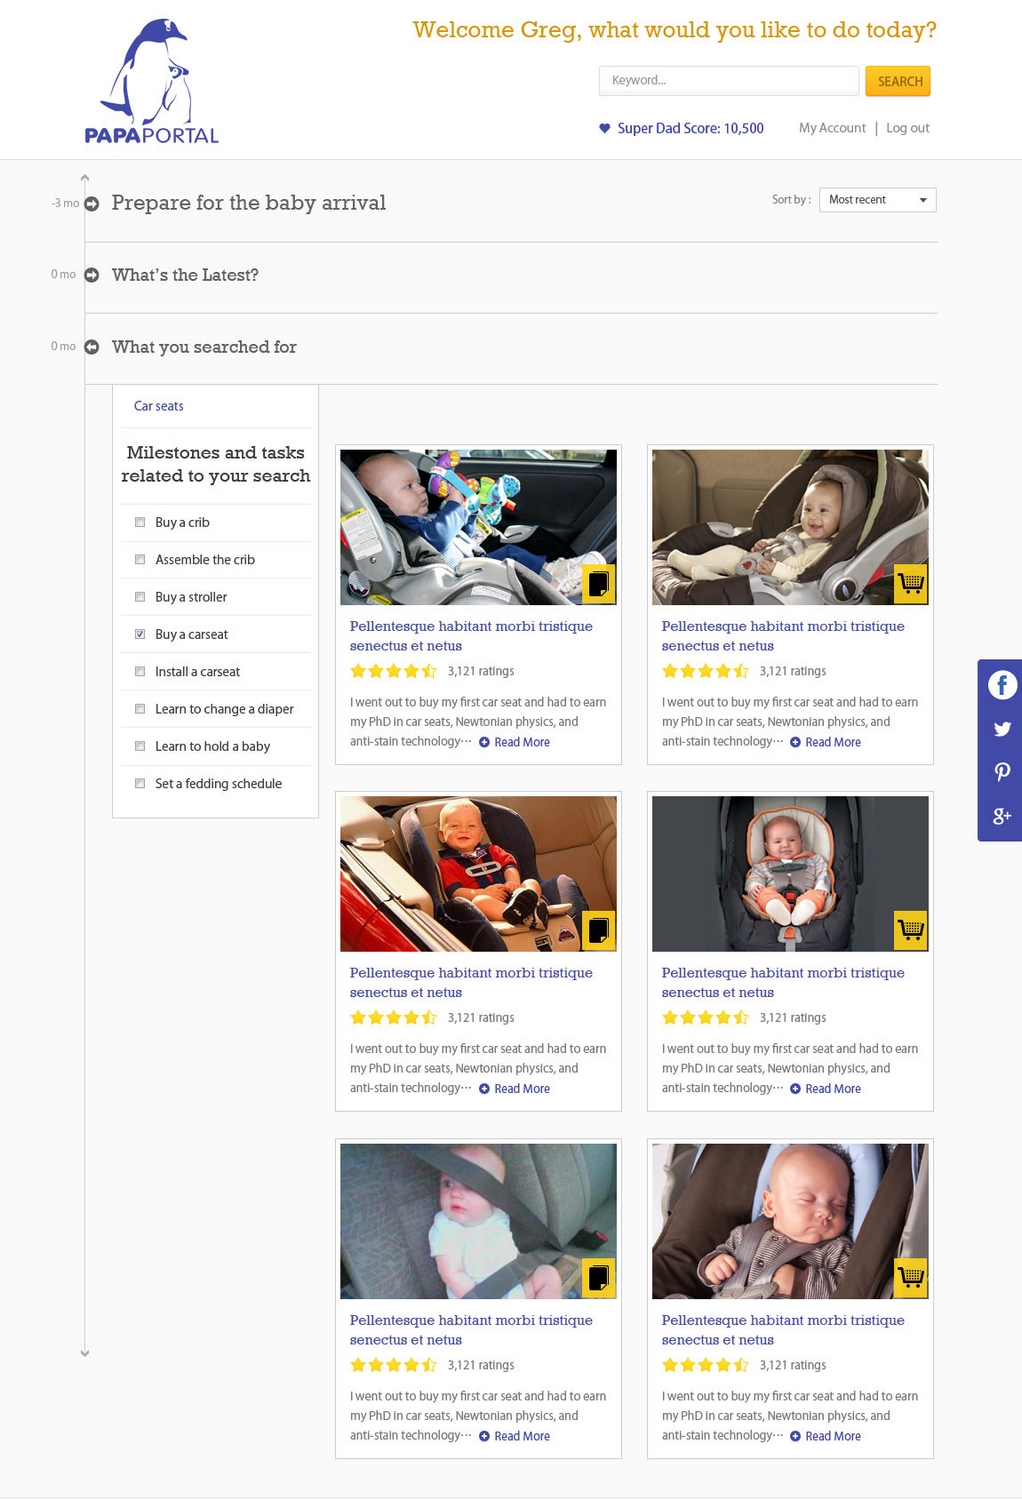Select the Car seats search tab
The image size is (1022, 1500).
[x=158, y=406]
